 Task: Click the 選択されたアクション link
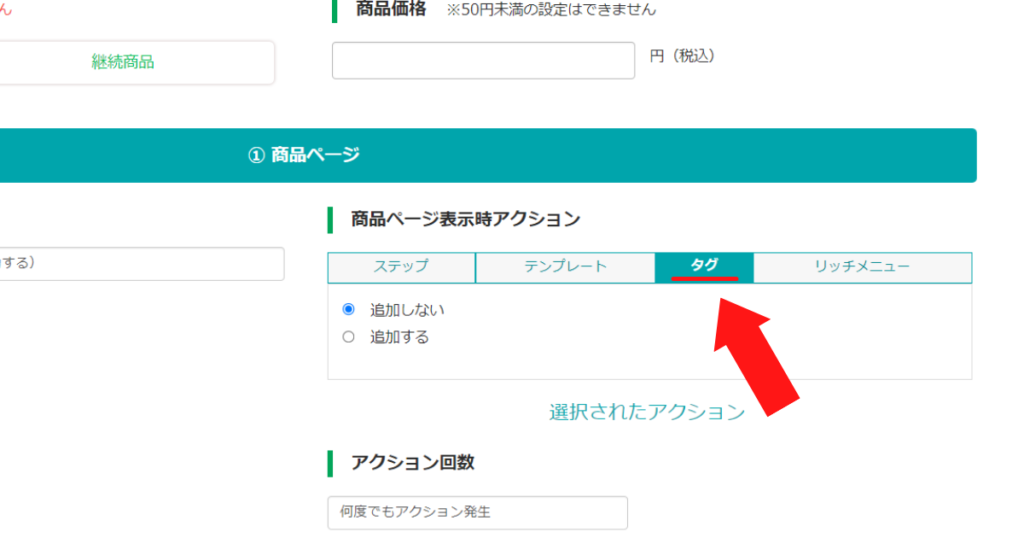coord(647,412)
